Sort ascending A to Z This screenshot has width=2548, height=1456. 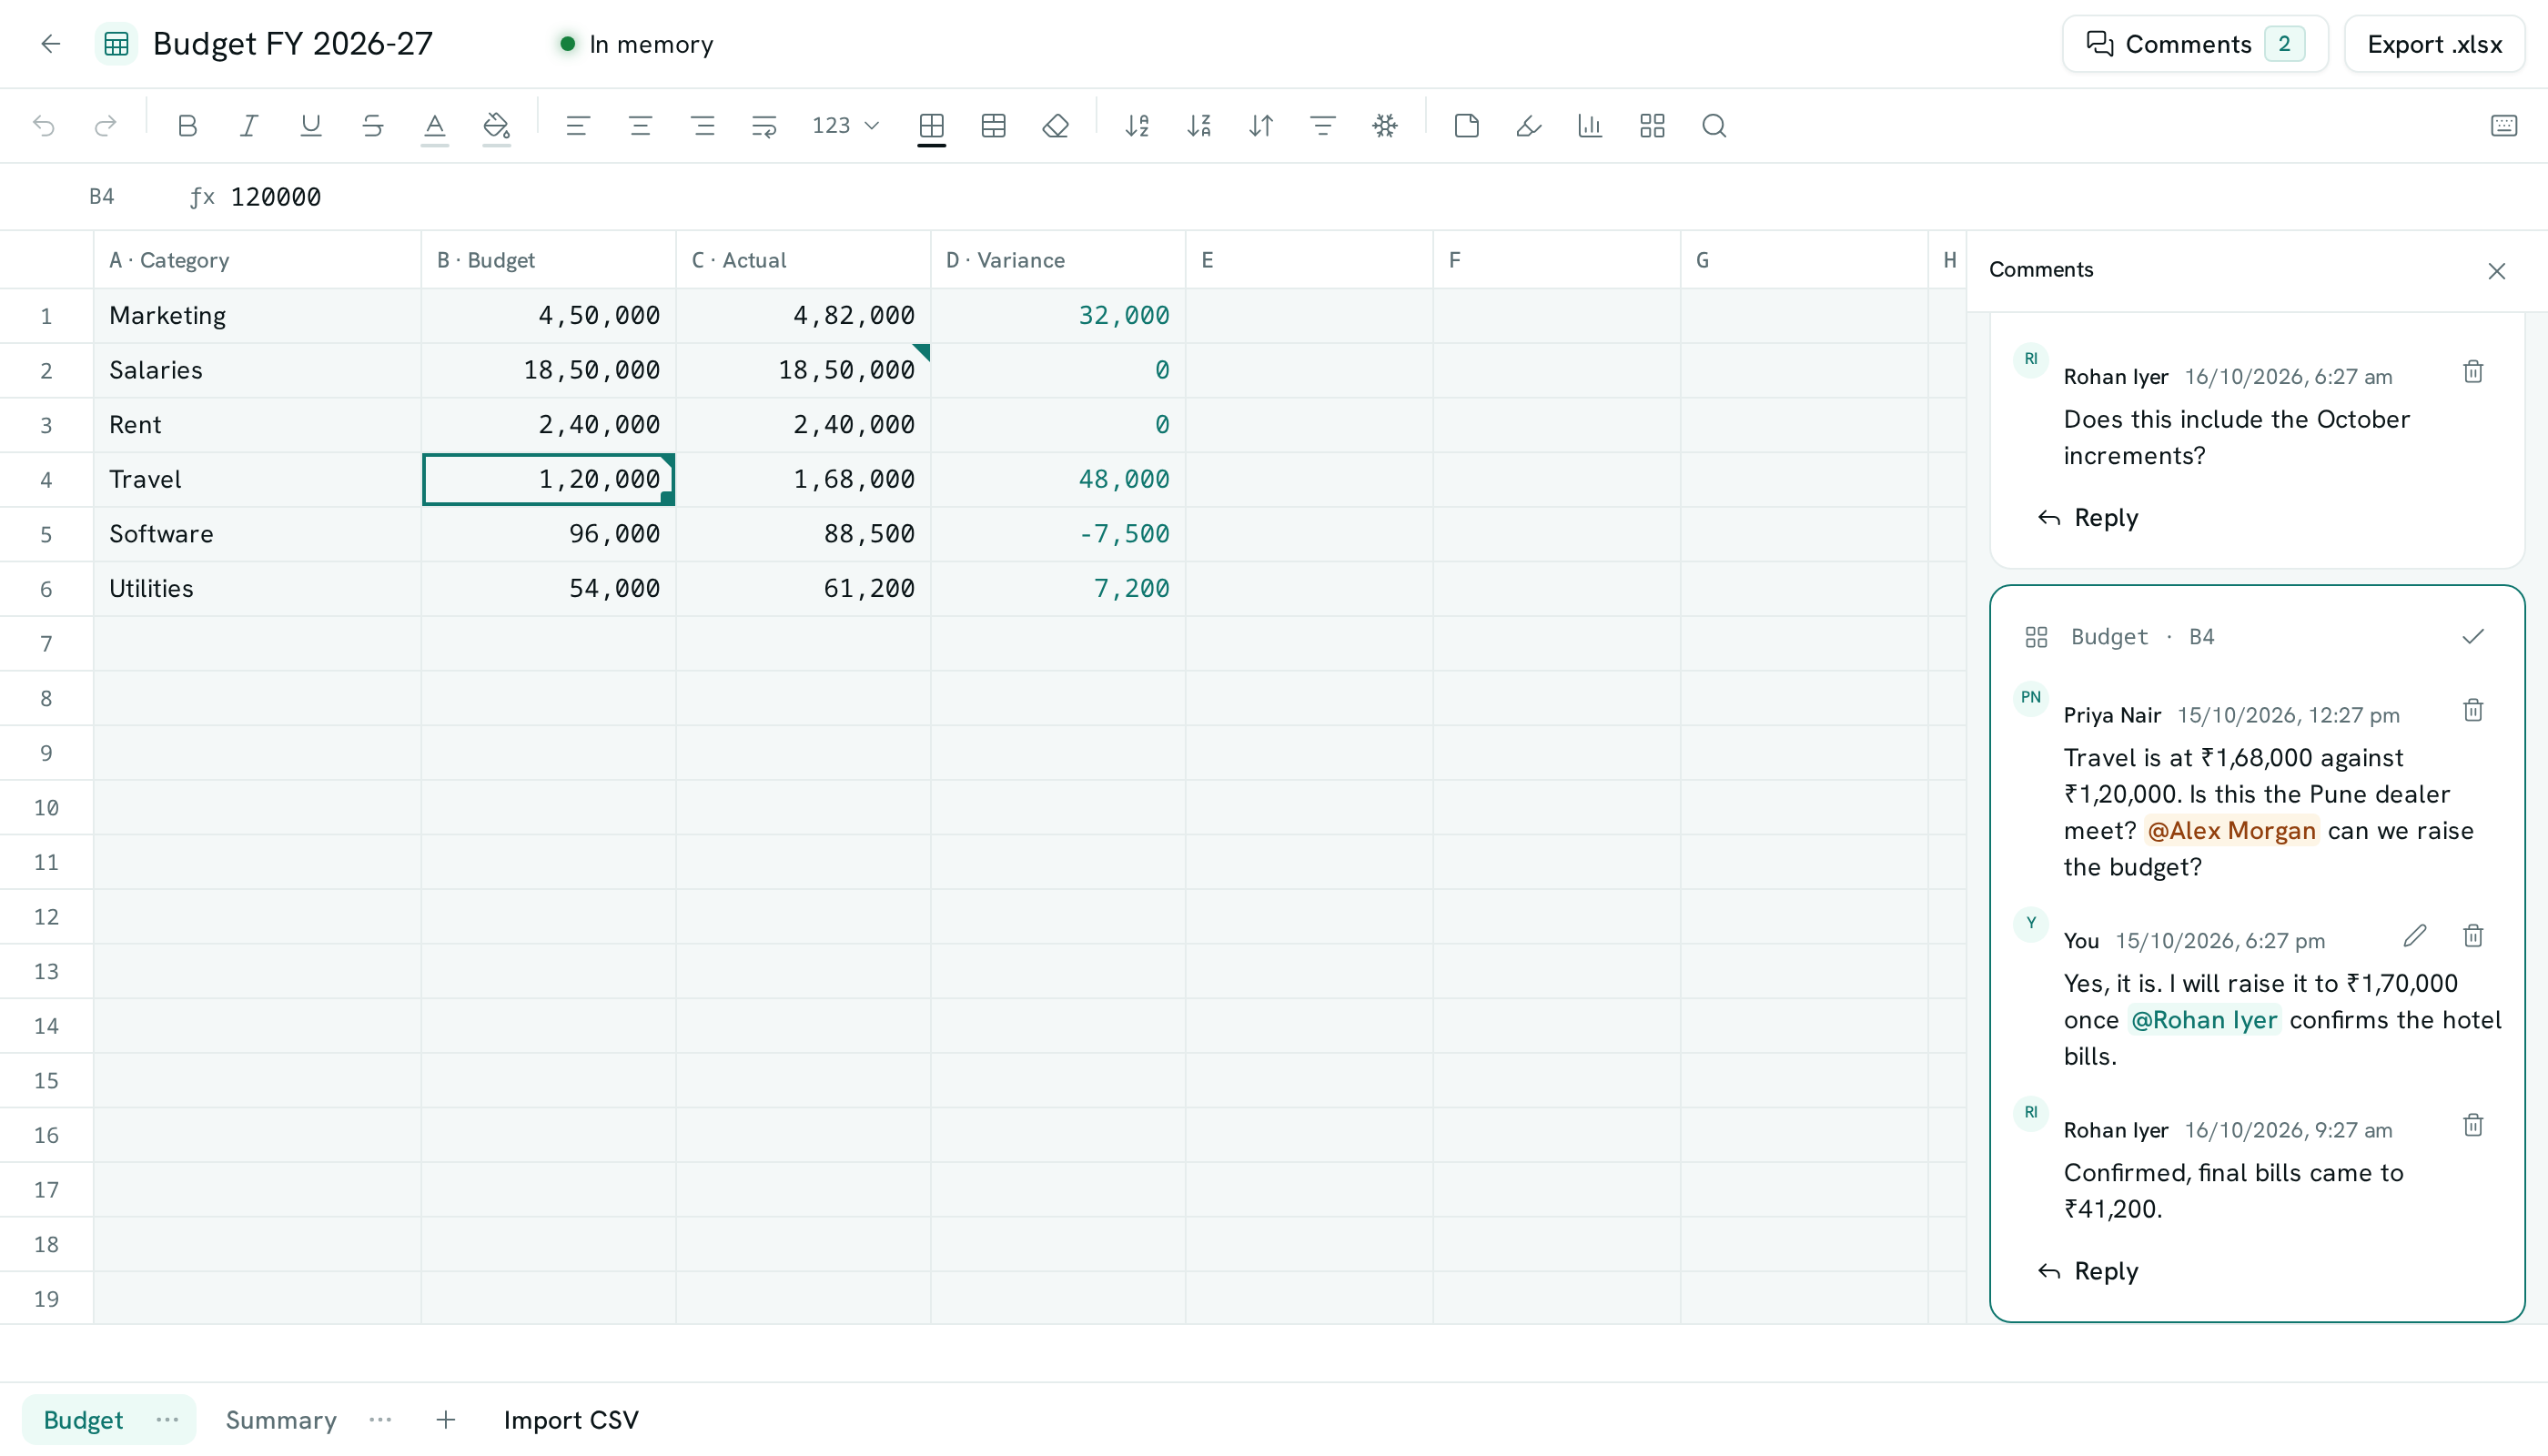(1137, 126)
